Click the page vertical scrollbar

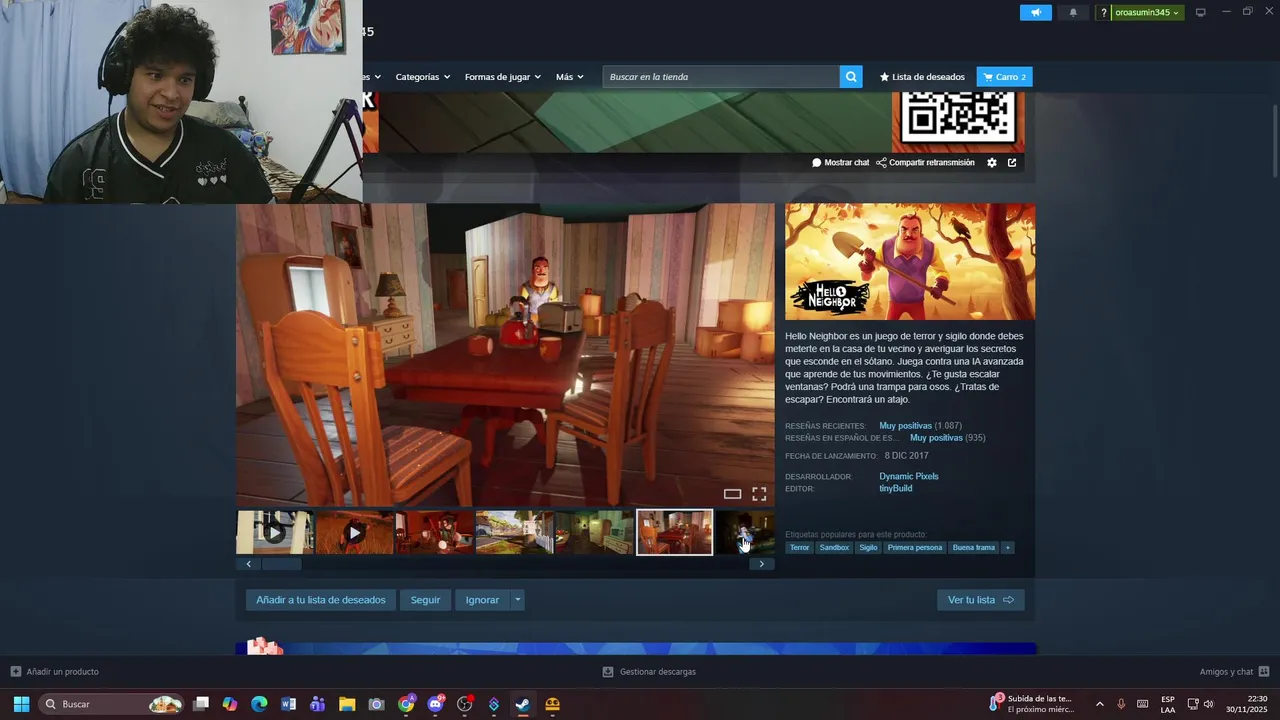(1275, 140)
